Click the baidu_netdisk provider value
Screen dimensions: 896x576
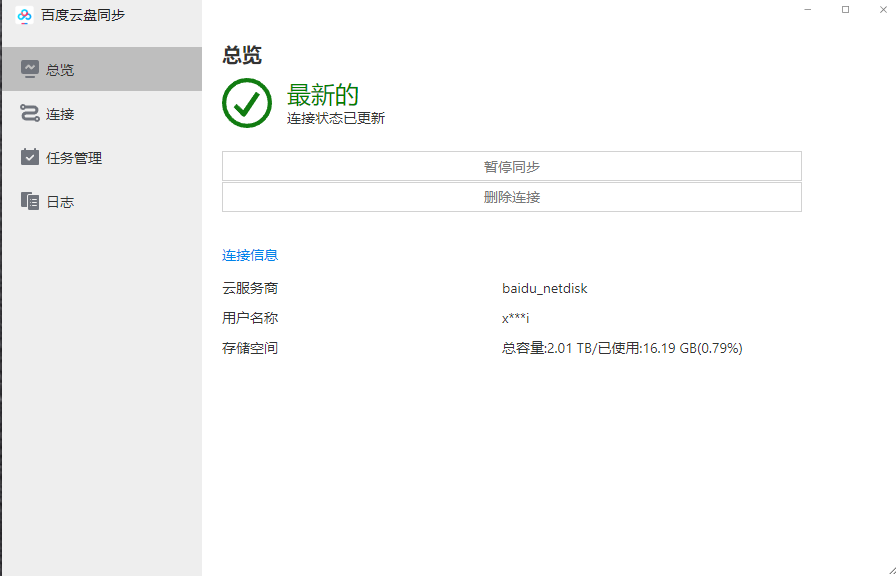tap(545, 288)
